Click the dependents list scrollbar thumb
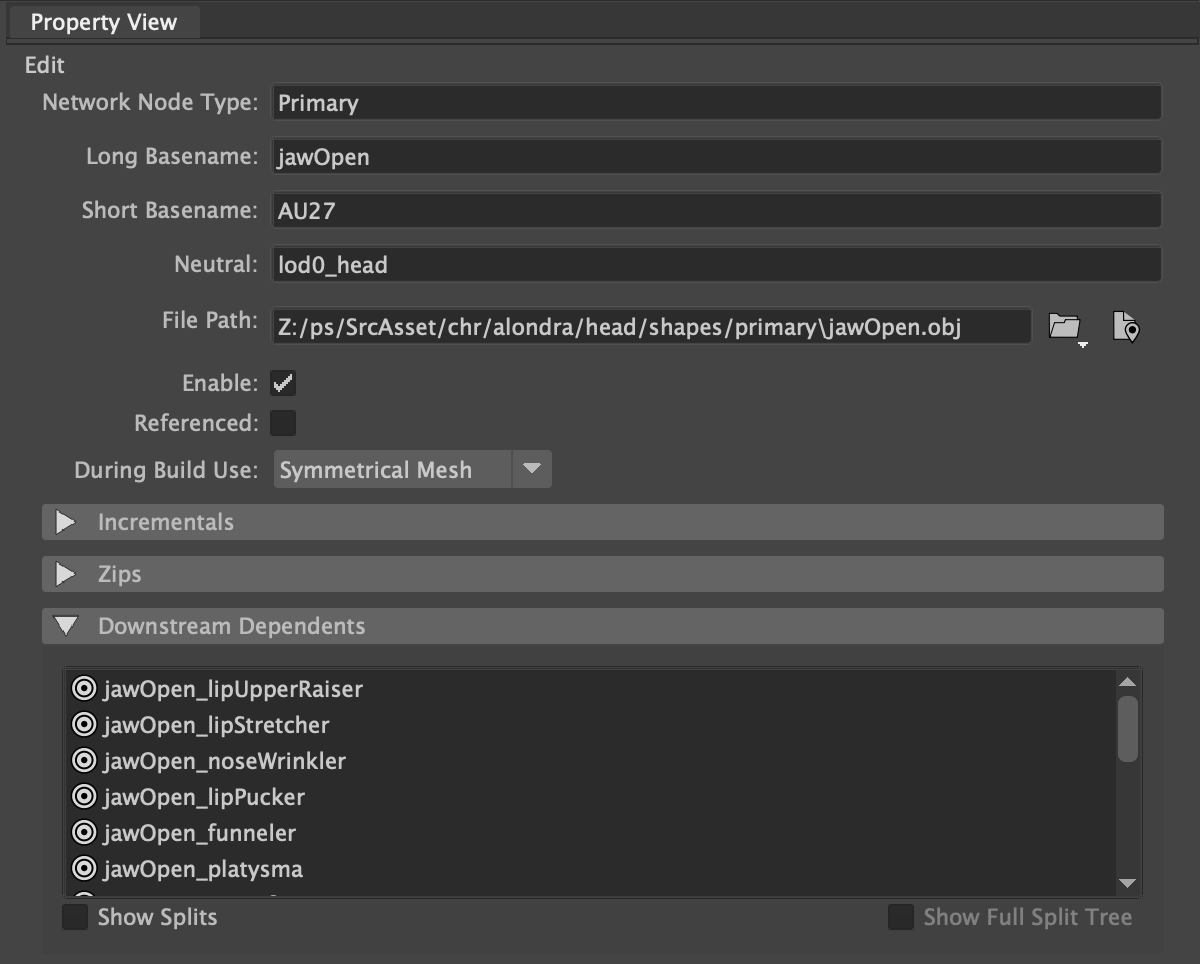 point(1128,729)
